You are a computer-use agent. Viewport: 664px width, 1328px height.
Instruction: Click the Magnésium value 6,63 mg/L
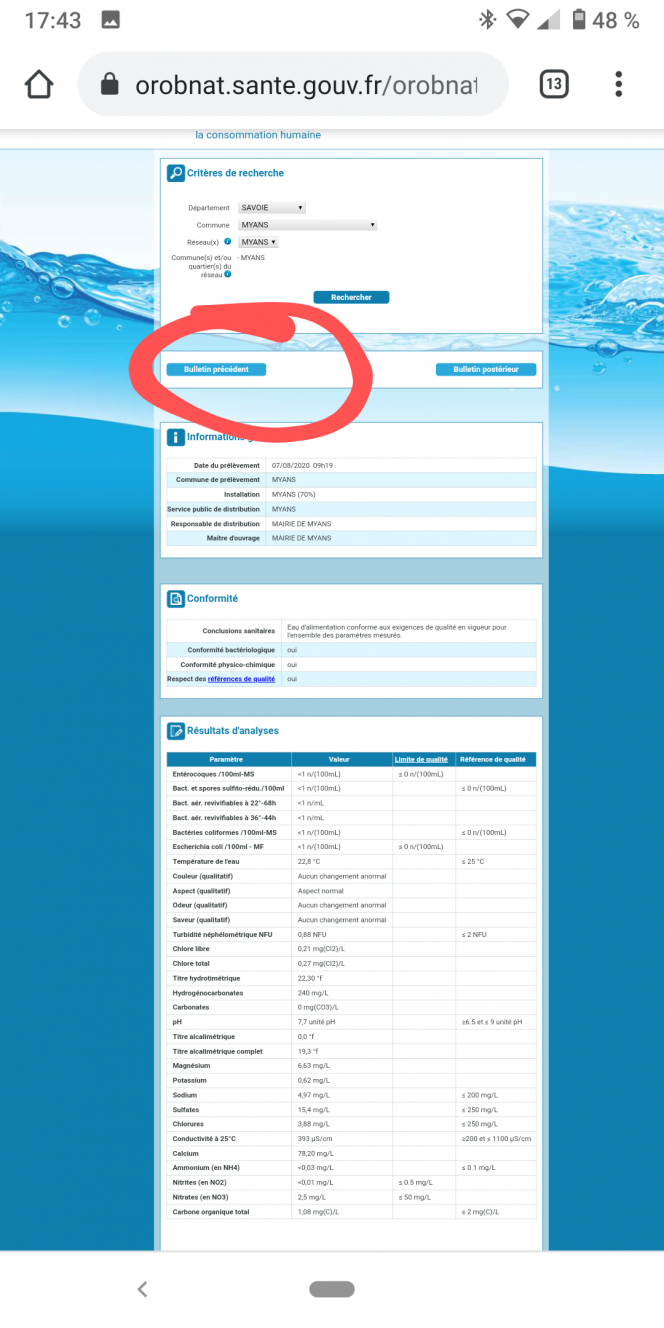tap(314, 1066)
